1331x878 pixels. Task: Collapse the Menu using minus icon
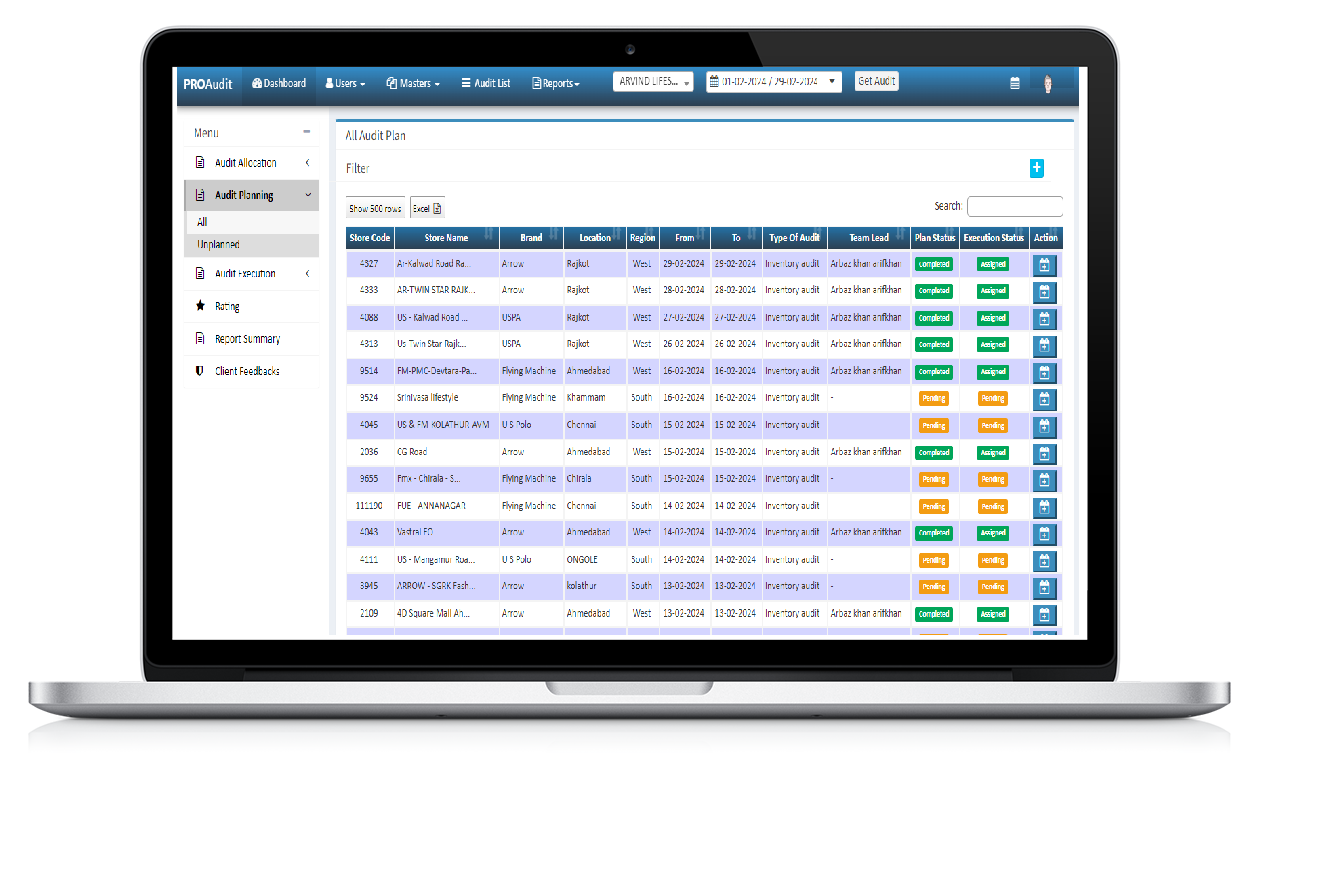coord(307,132)
